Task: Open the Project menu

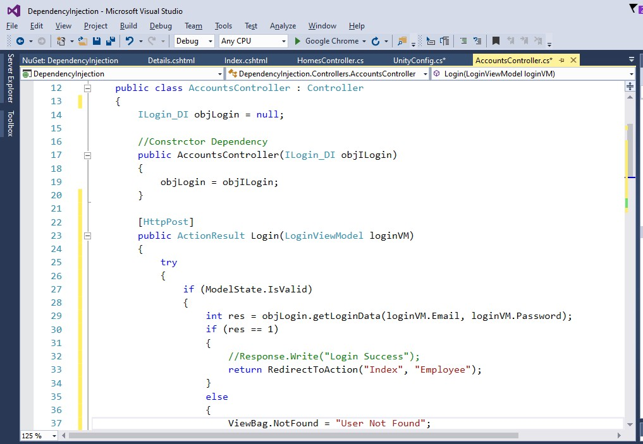Action: (96, 26)
